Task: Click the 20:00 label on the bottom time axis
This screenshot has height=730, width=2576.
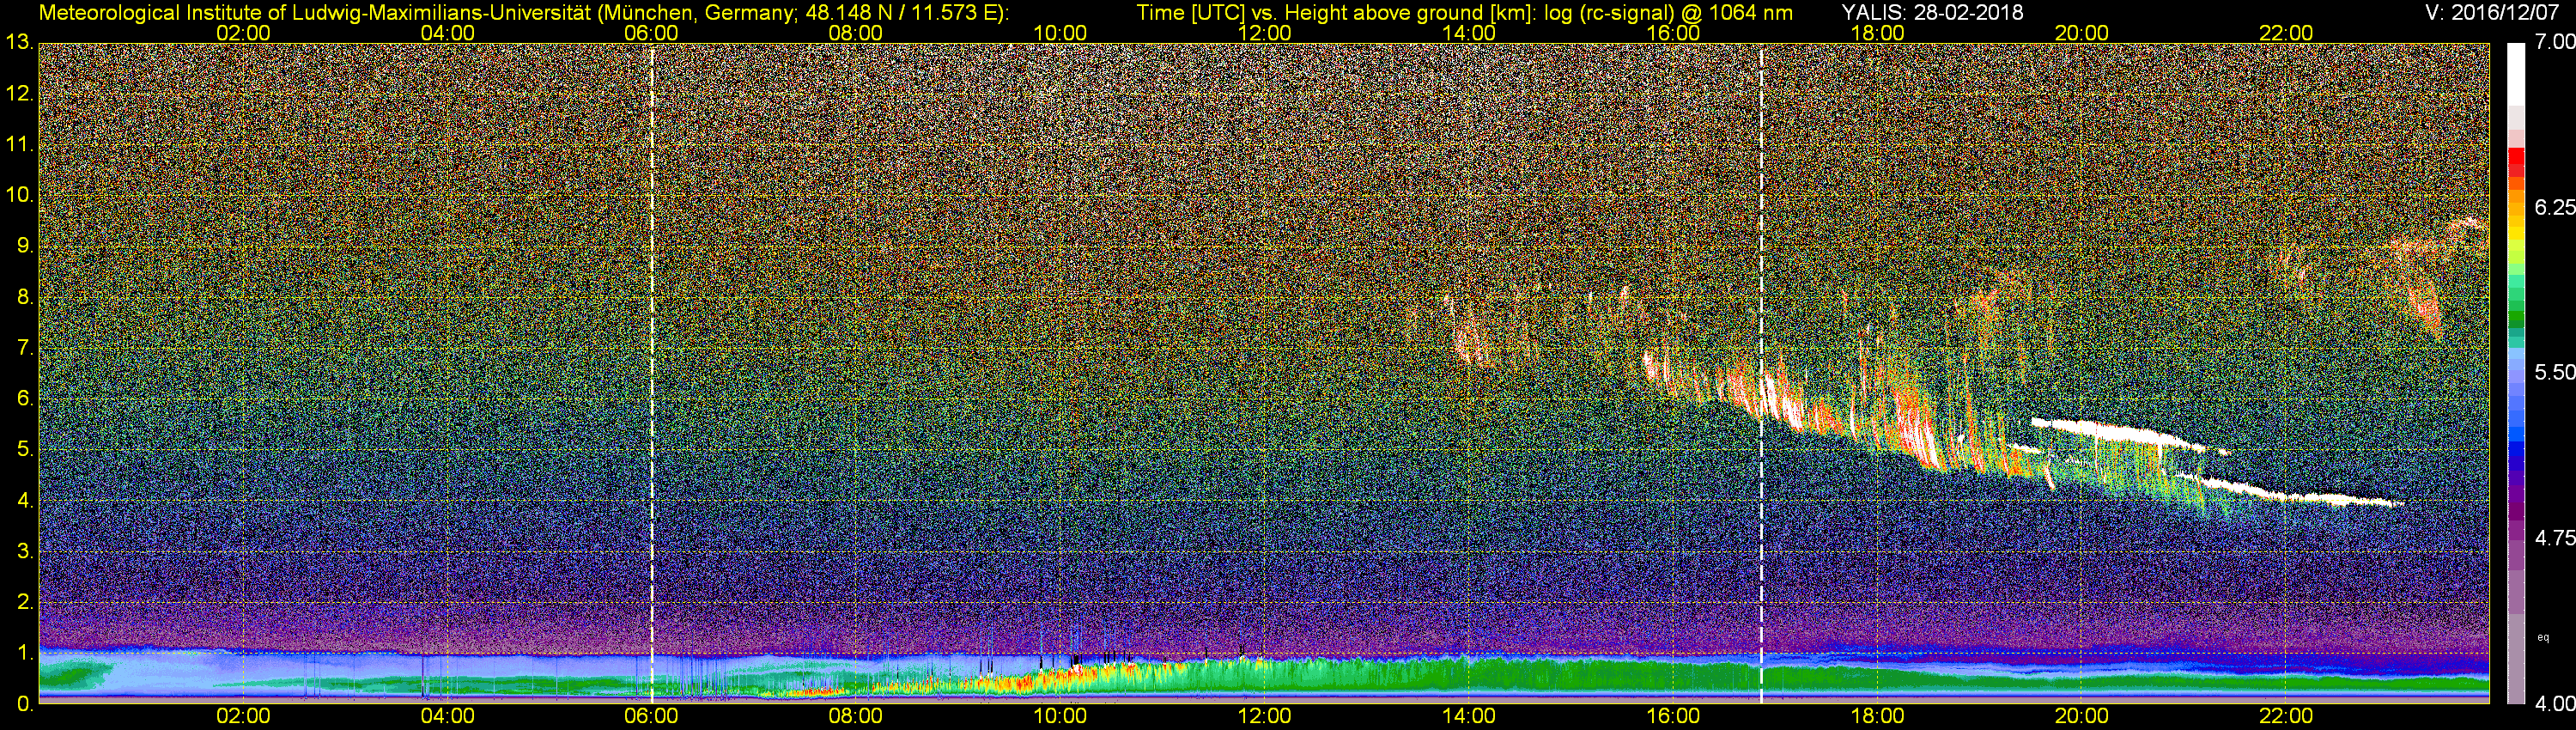Action: pyautogui.click(x=2082, y=717)
